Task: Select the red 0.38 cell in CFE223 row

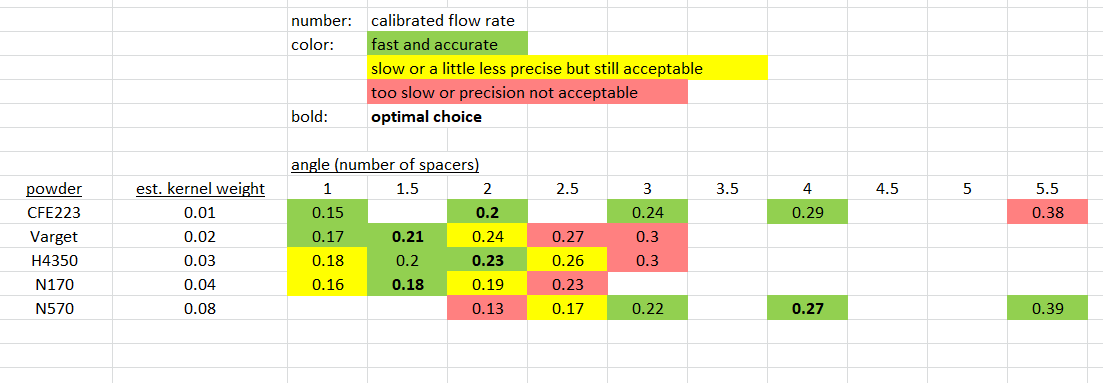Action: click(1047, 213)
